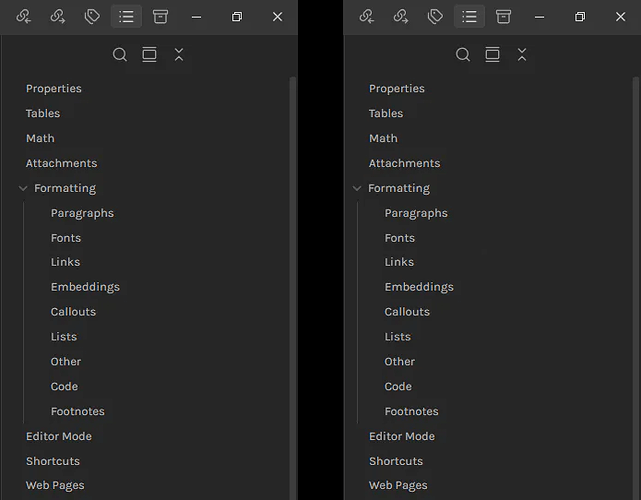Click the rectangle view icon in left panel outline

149,55
